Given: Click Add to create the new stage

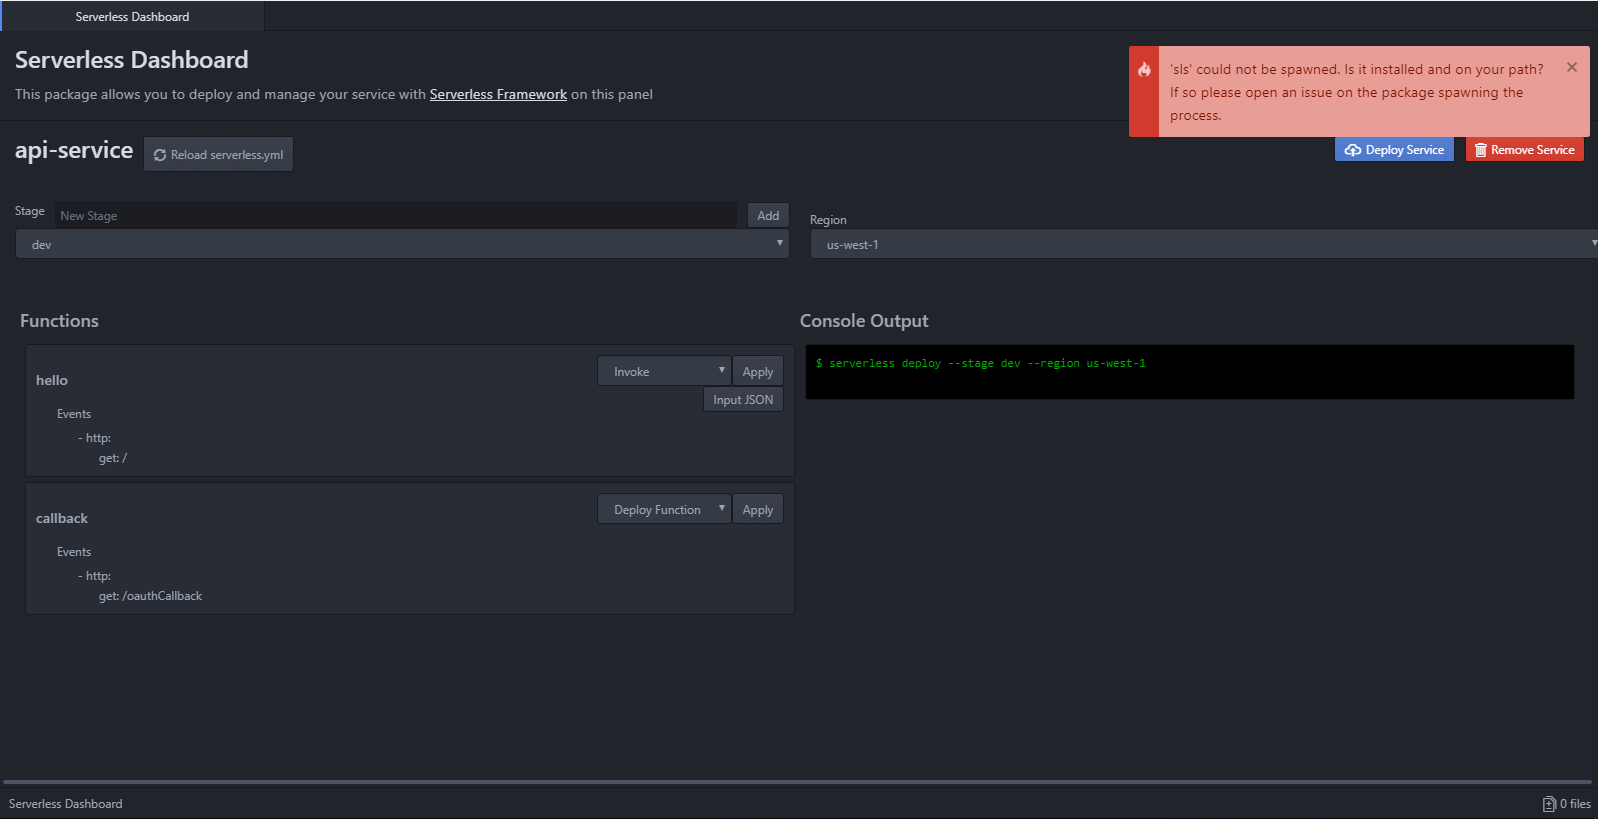Looking at the screenshot, I should point(768,215).
